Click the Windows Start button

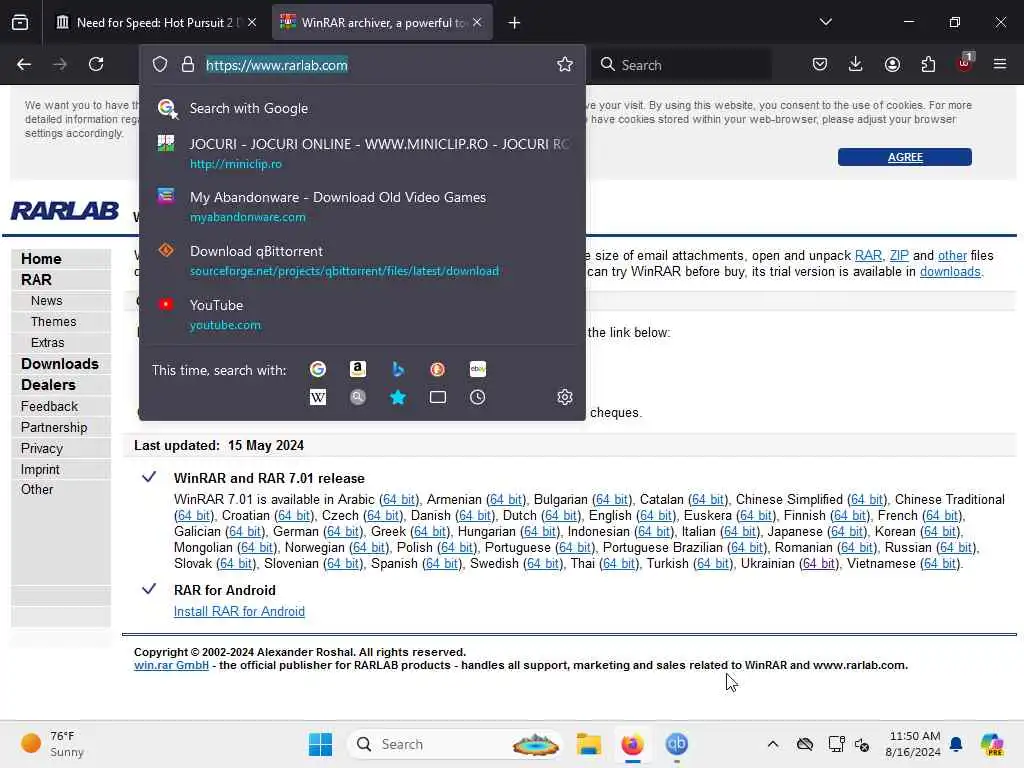320,744
